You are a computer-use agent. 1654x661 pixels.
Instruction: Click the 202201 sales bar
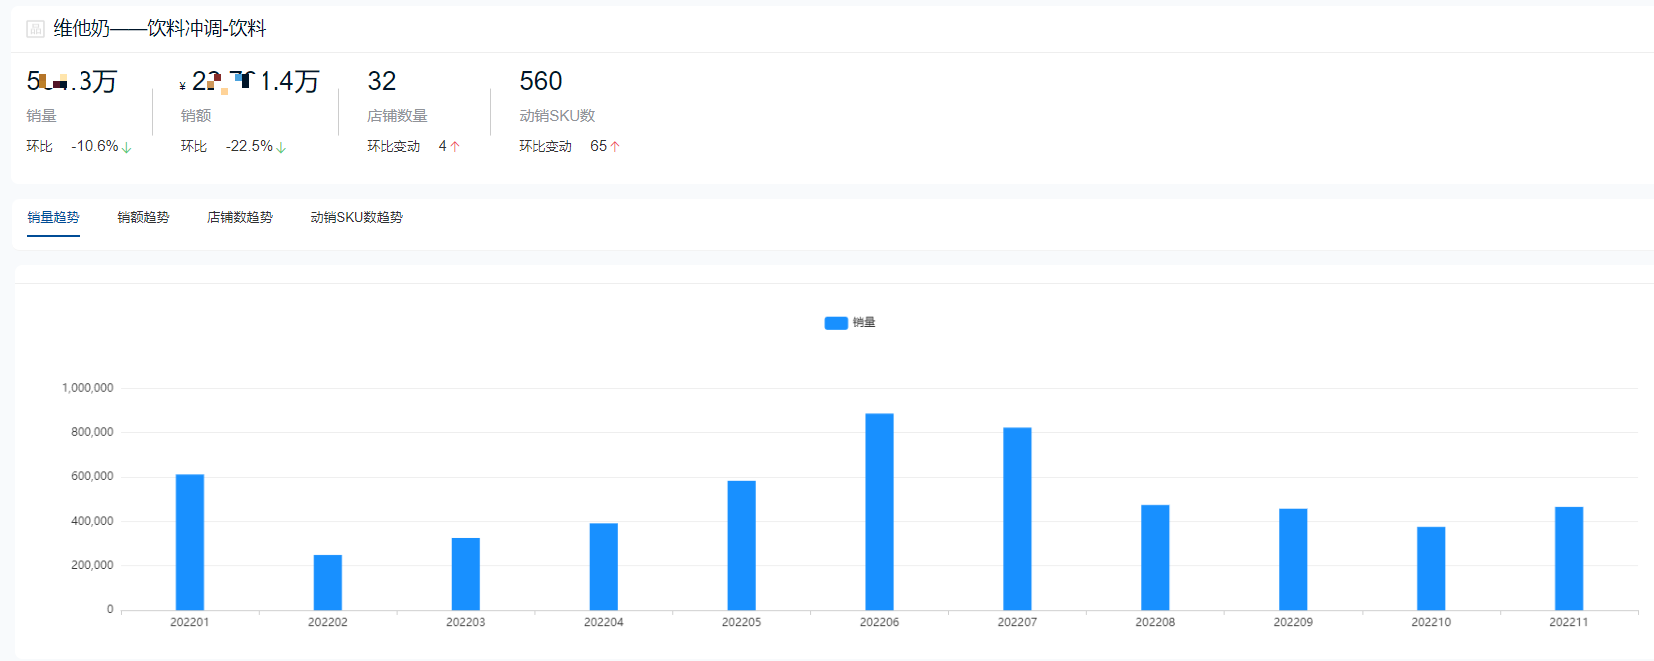point(190,542)
